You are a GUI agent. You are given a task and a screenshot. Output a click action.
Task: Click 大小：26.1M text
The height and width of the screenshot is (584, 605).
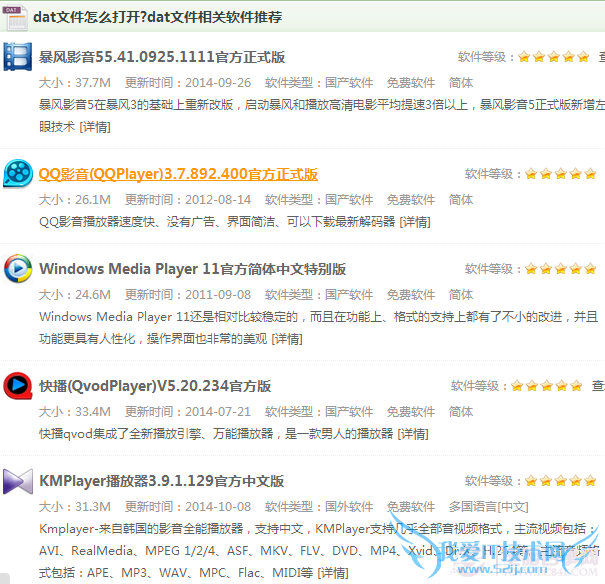(75, 200)
